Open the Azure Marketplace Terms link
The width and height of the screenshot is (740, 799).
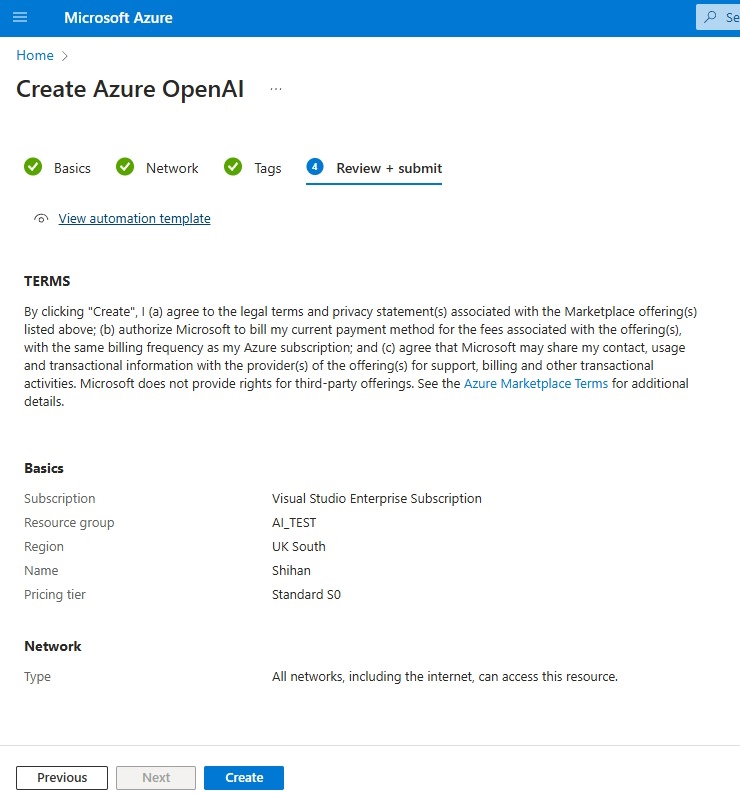click(x=536, y=383)
